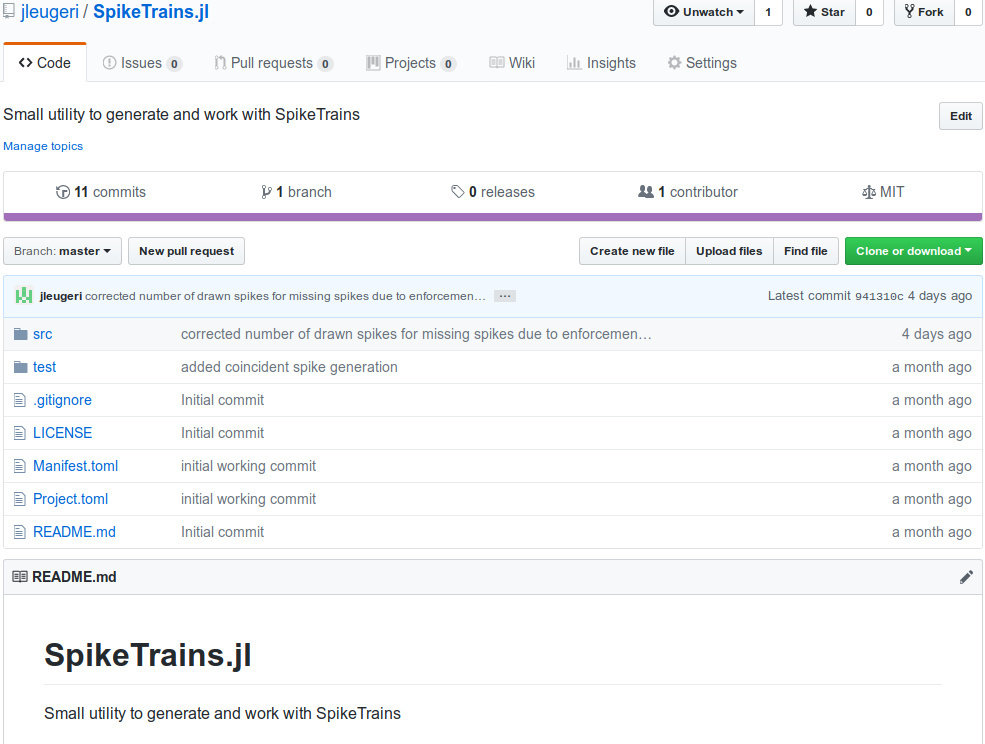The width and height of the screenshot is (985, 744).
Task: Edit README with pencil icon
Action: [x=966, y=577]
